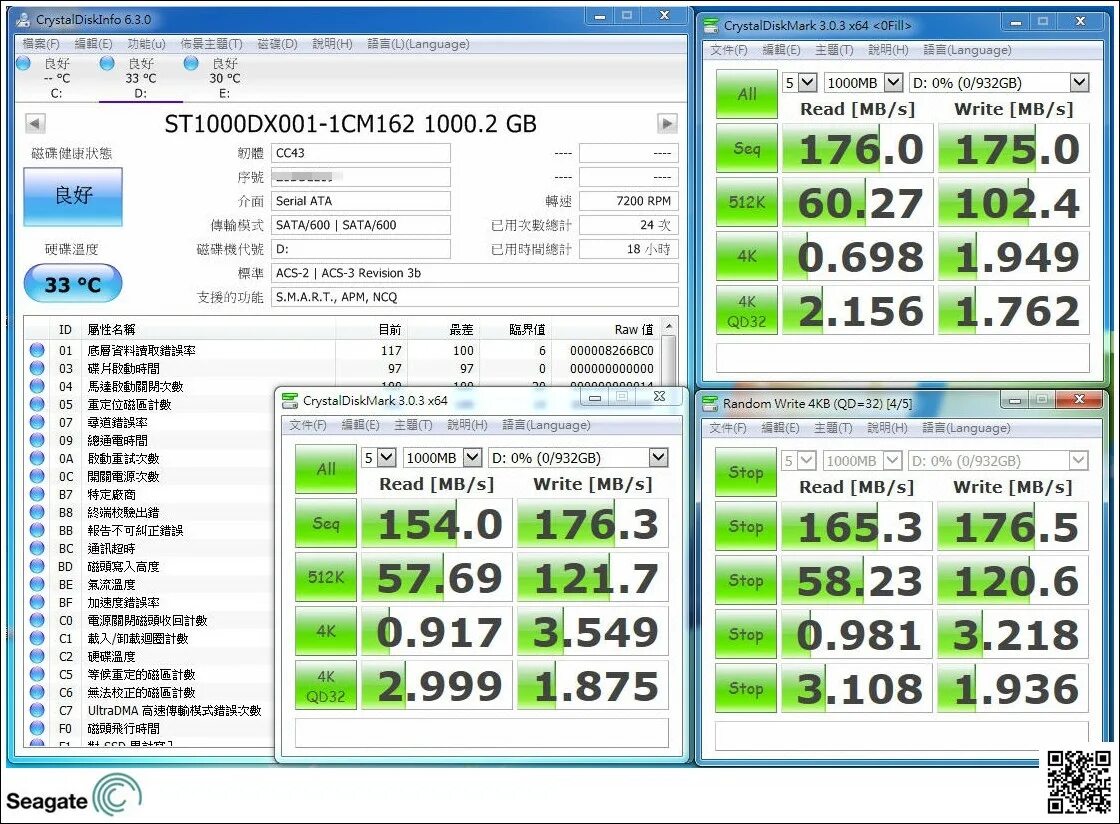Click the SMART attribute list scrollbar up arrow
The height and width of the screenshot is (824, 1120).
coord(669,326)
